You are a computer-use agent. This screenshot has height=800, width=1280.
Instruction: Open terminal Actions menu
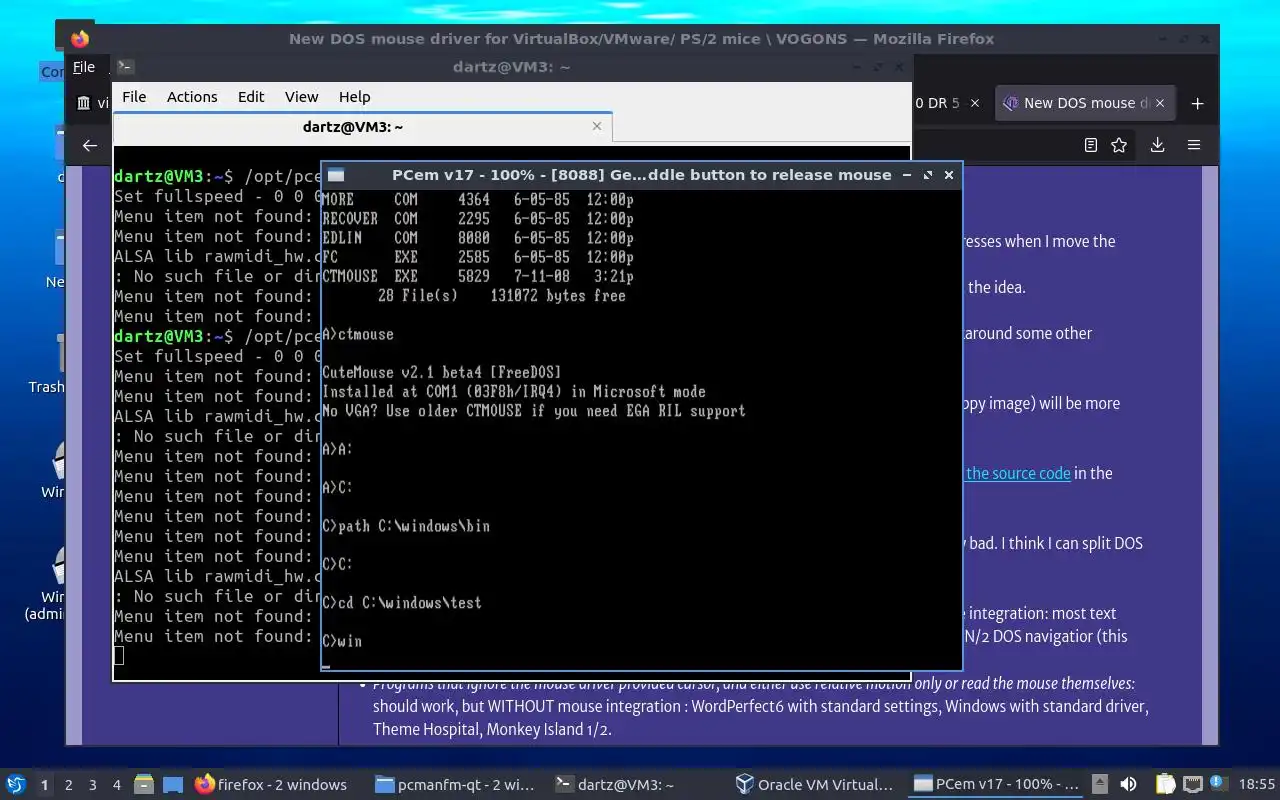[192, 97]
